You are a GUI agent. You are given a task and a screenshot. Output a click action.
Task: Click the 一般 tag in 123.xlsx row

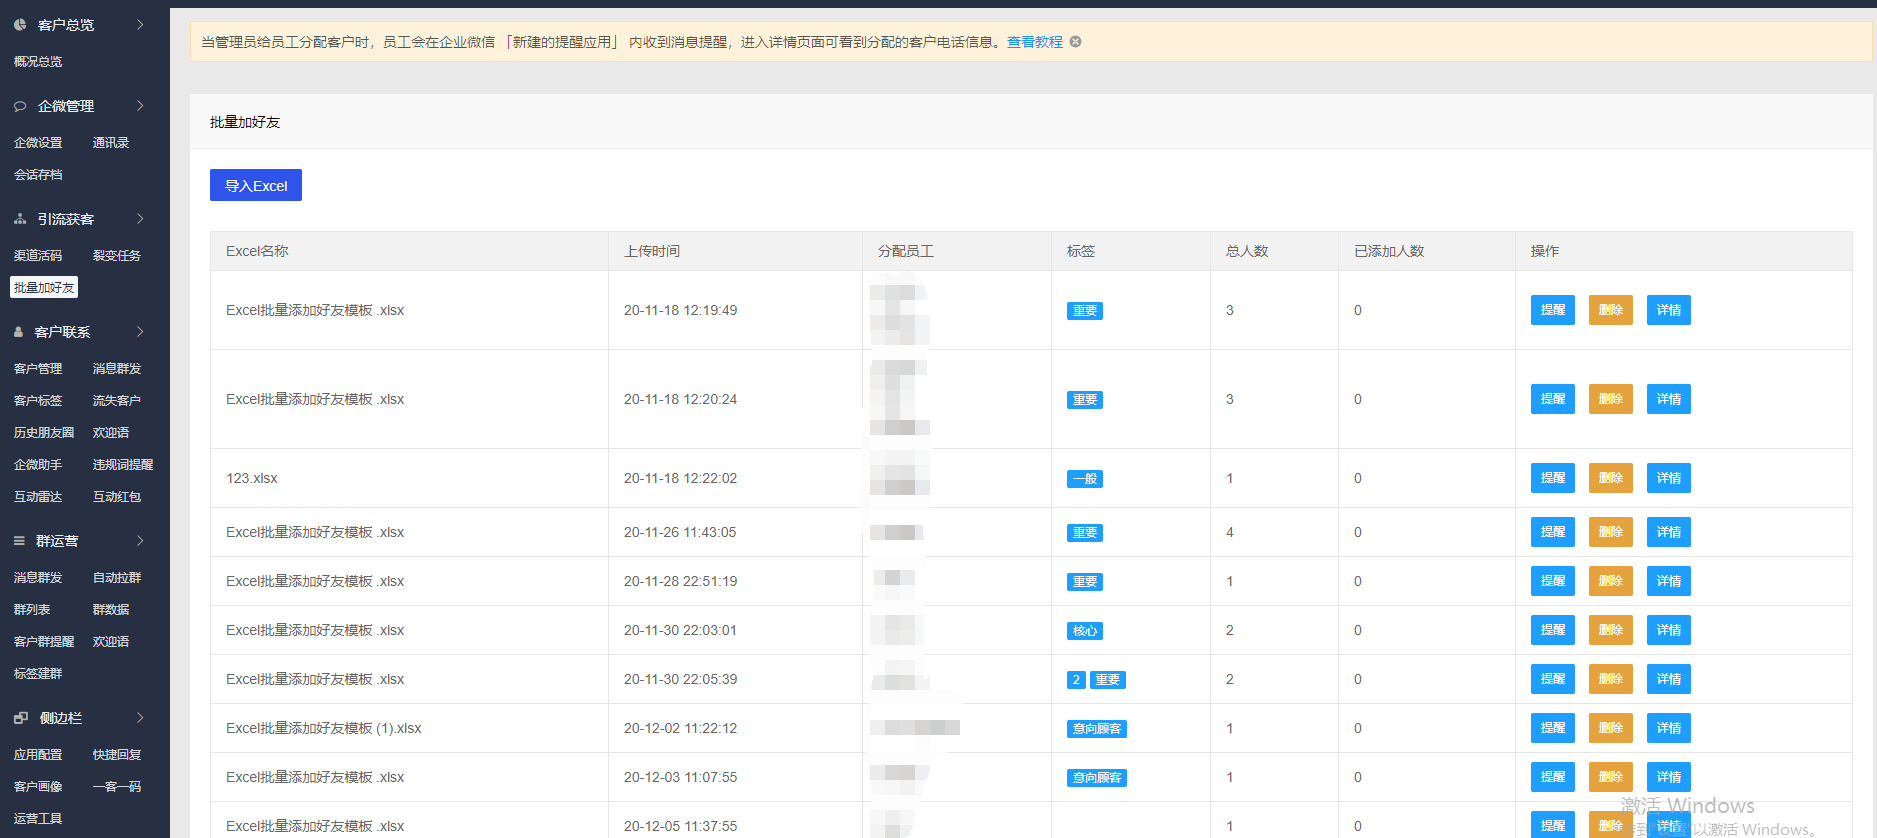tap(1085, 479)
